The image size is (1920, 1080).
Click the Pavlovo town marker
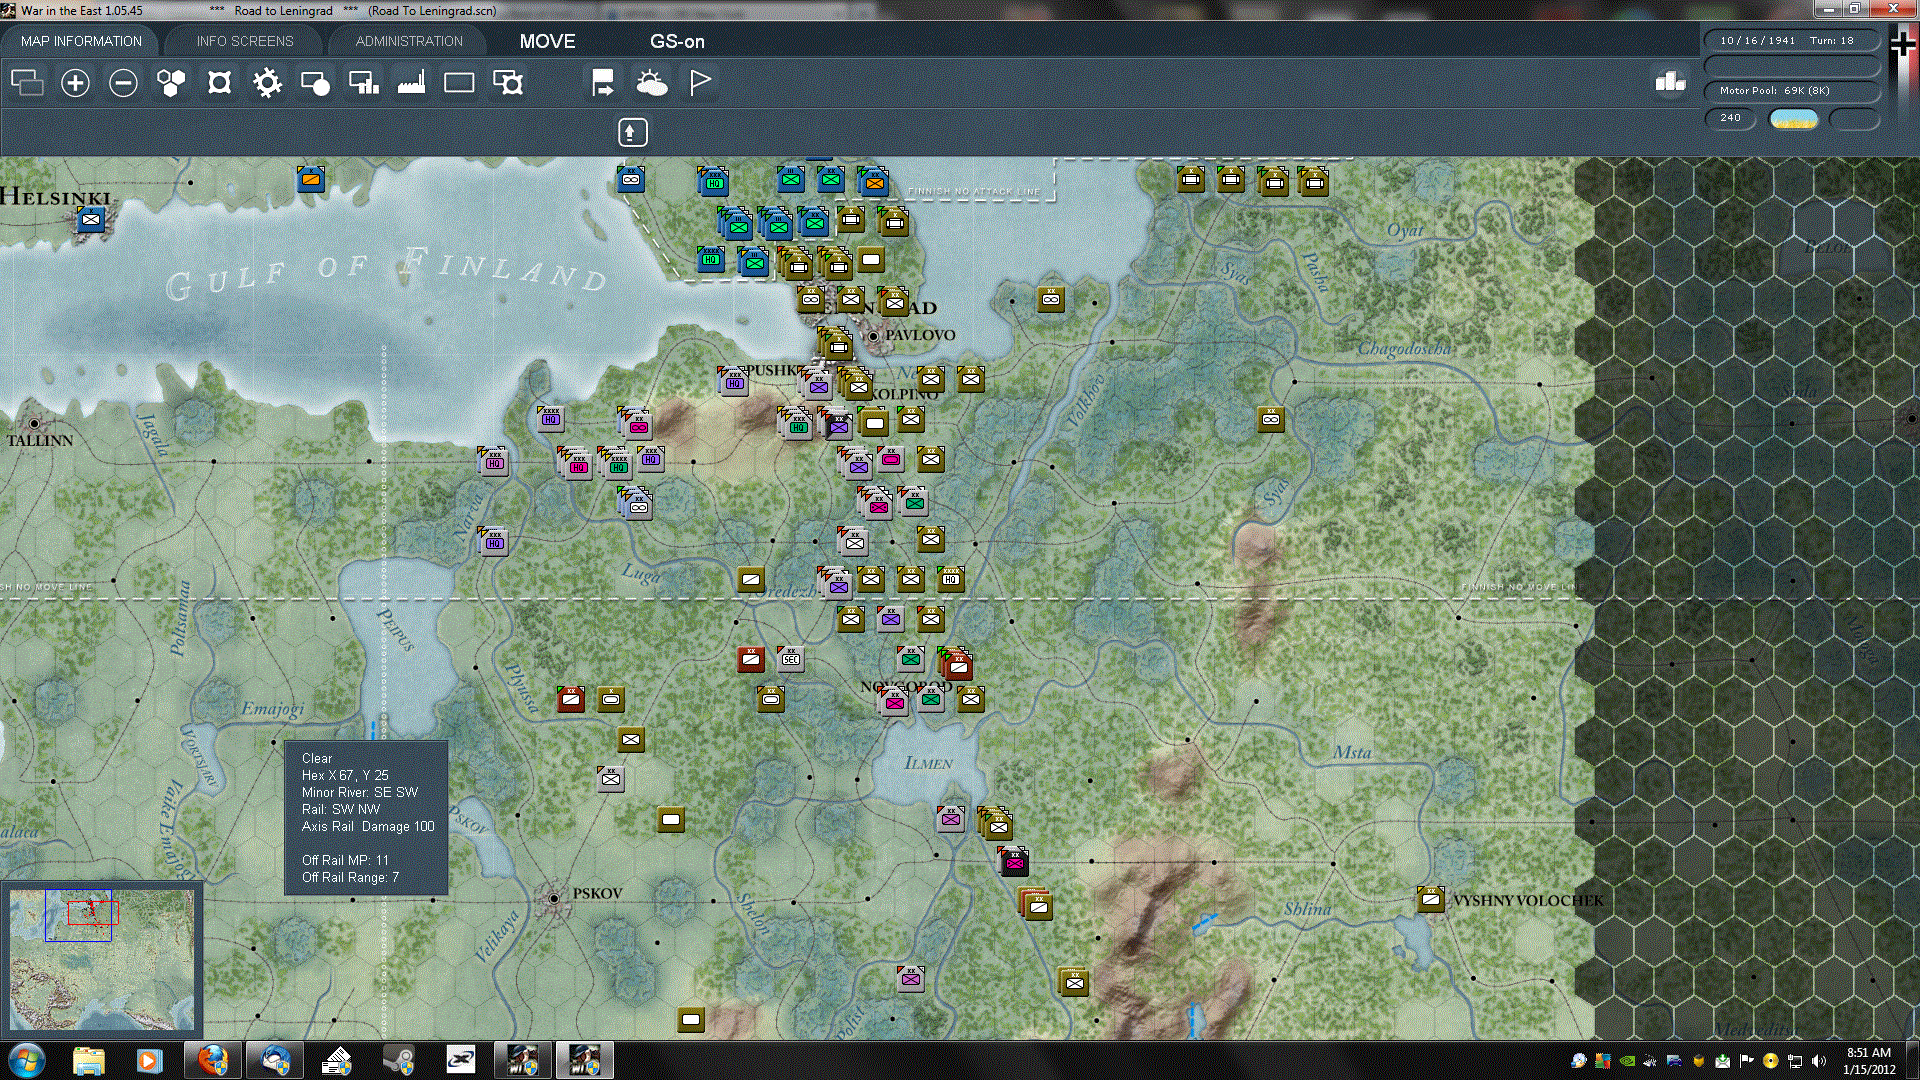(x=873, y=337)
